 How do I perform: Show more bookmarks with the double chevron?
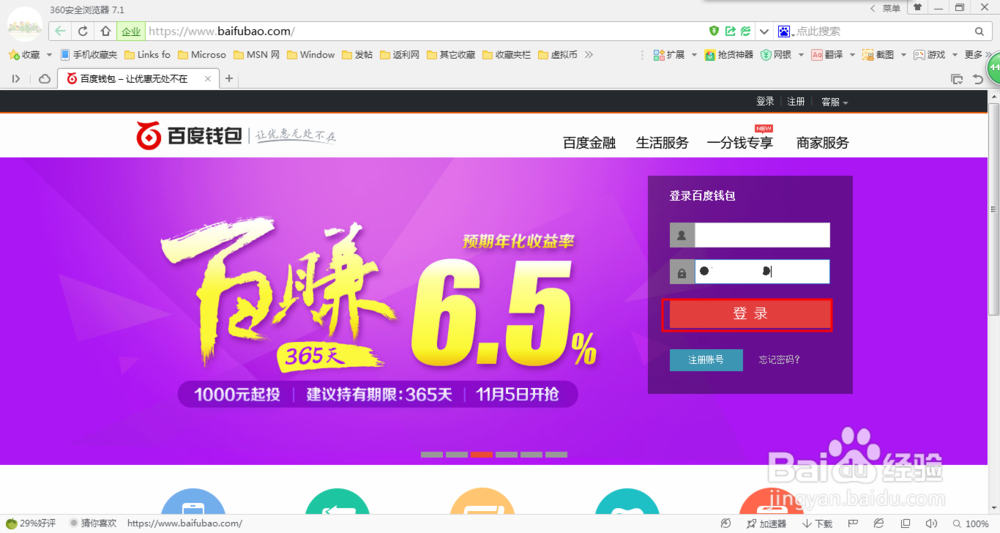(x=589, y=55)
